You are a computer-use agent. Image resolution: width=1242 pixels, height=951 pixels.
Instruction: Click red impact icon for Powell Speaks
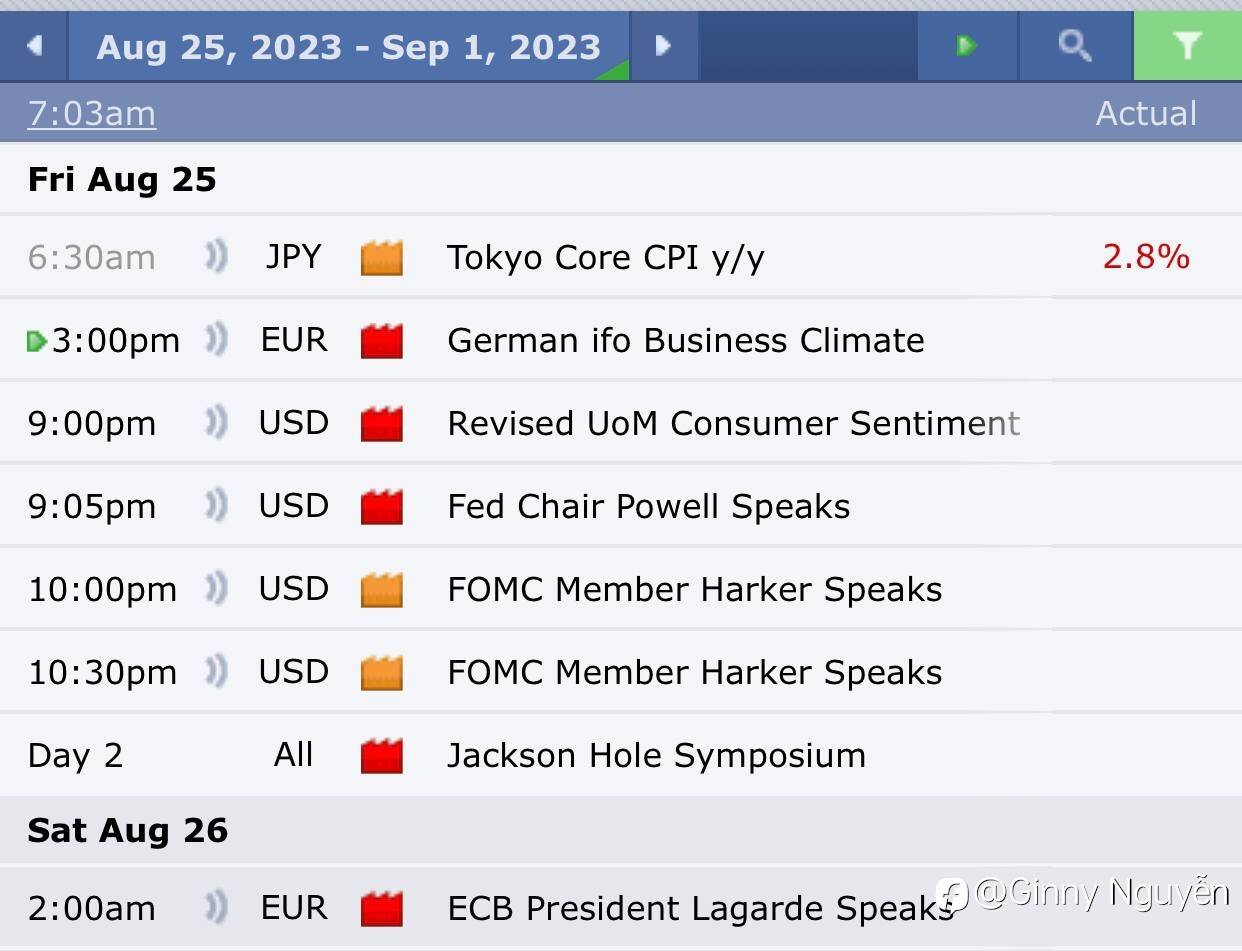pyautogui.click(x=381, y=507)
